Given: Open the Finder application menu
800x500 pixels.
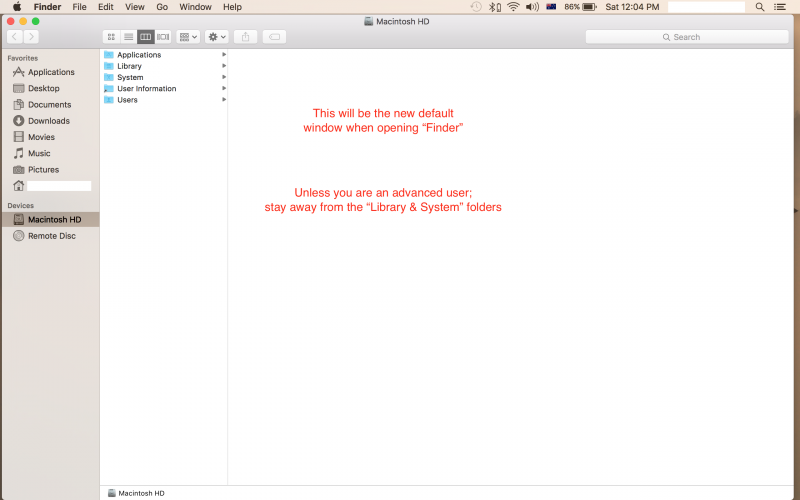Looking at the screenshot, I should [47, 7].
